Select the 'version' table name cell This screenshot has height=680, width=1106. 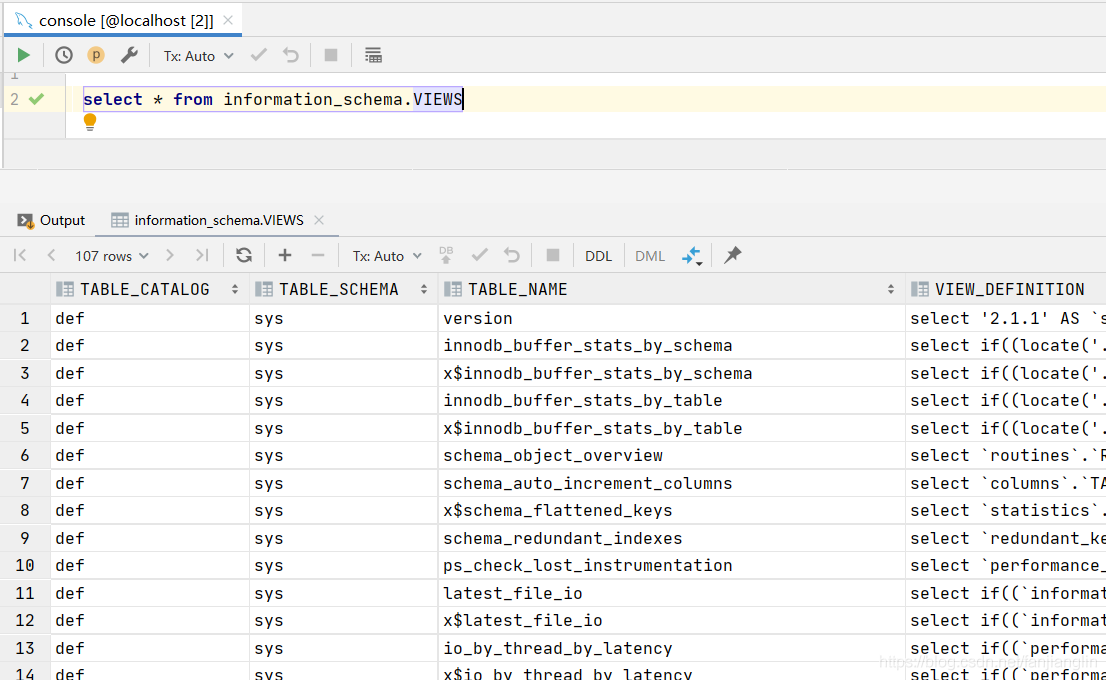pyautogui.click(x=671, y=318)
